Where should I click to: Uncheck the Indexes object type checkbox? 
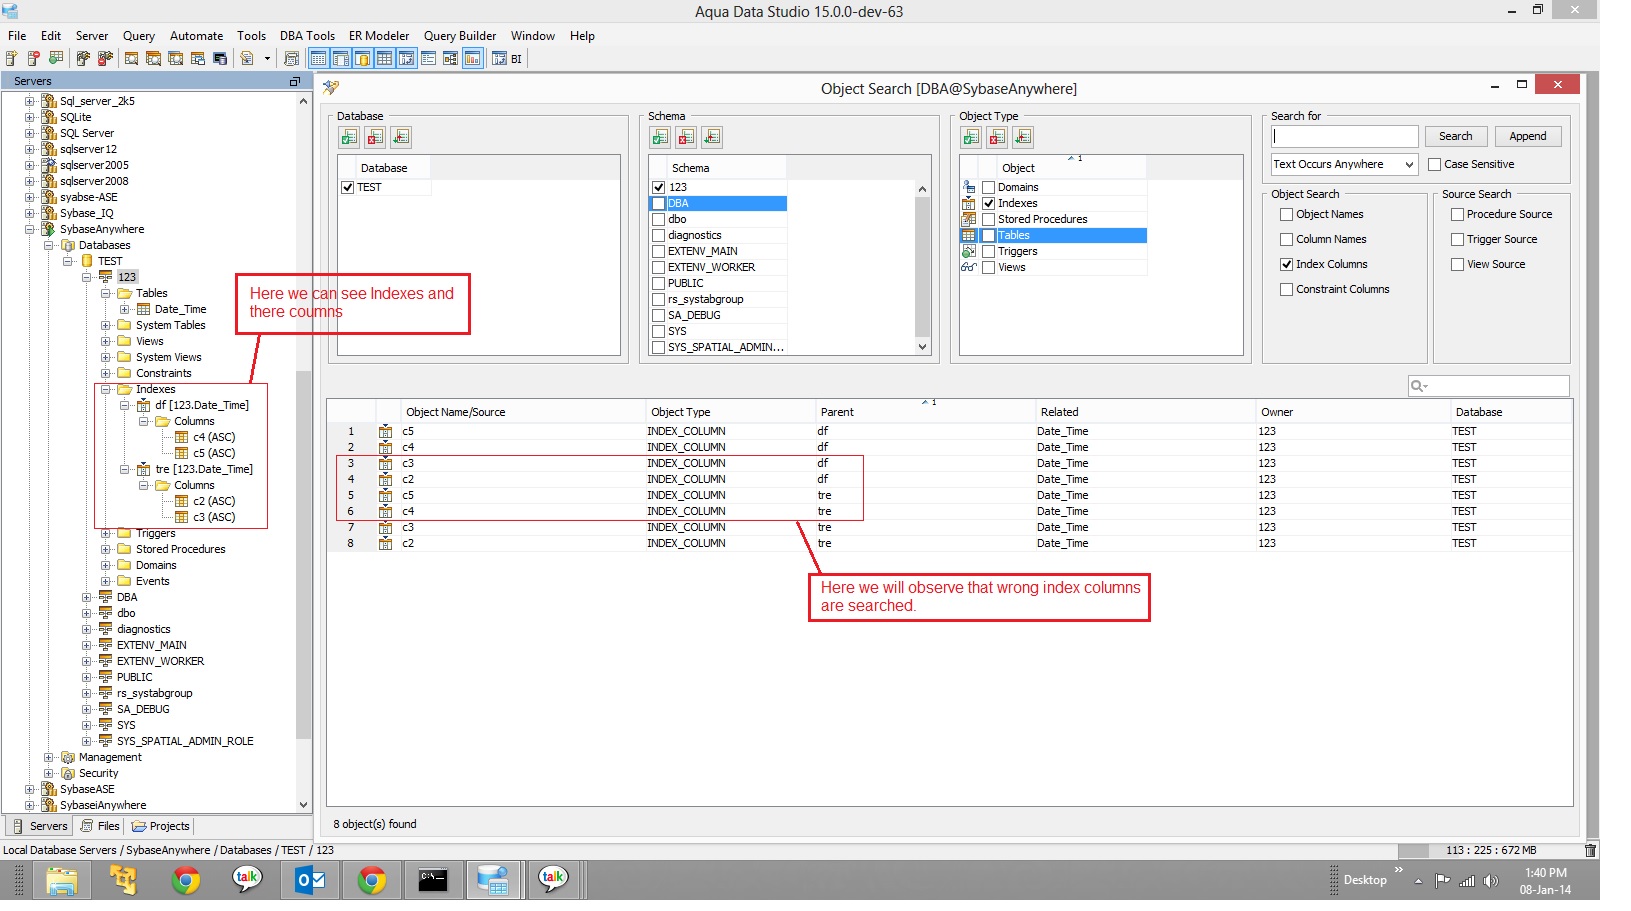988,203
